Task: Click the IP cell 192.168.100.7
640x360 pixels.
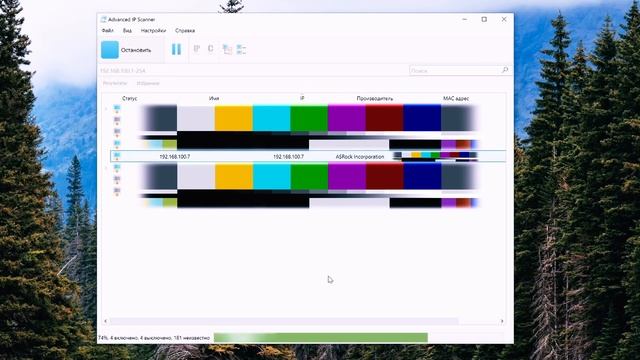Action: coord(288,157)
